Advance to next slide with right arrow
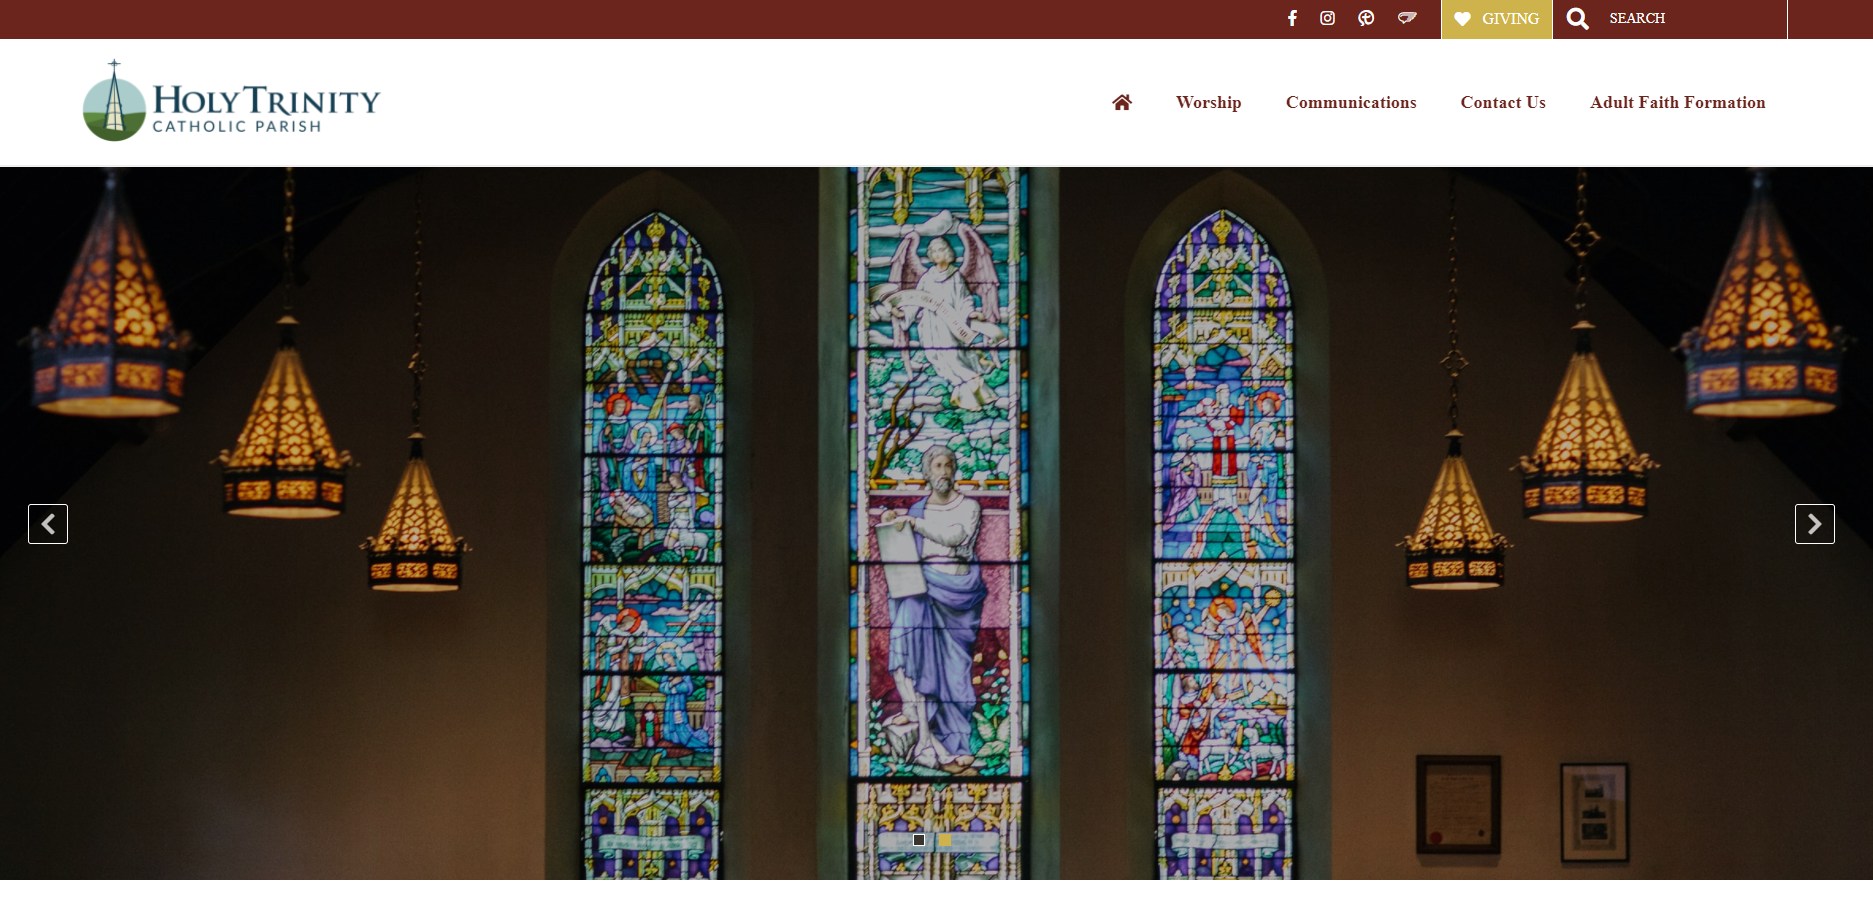 tap(1814, 524)
